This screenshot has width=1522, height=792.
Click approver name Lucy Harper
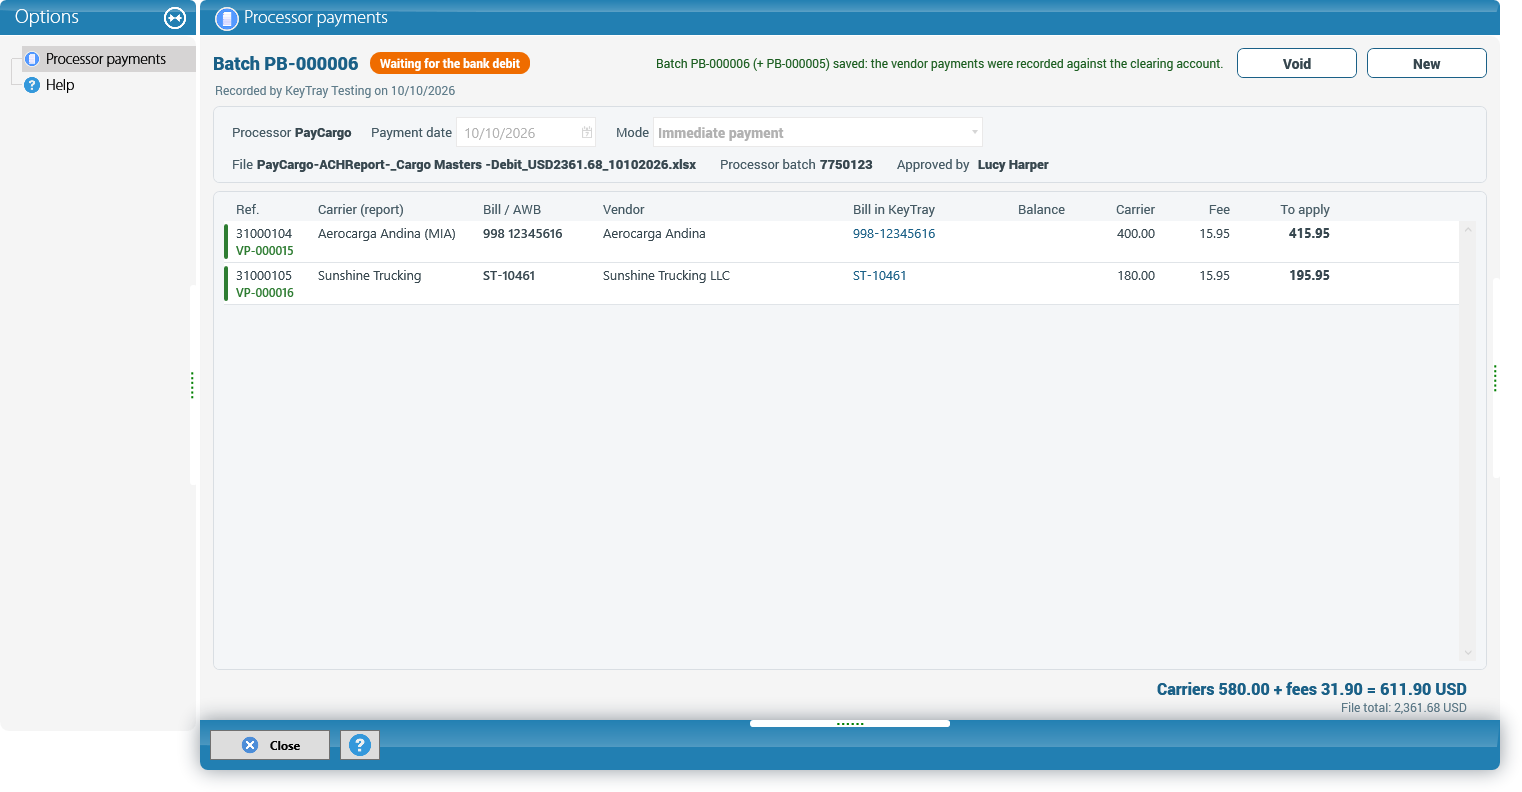pyautogui.click(x=1013, y=165)
